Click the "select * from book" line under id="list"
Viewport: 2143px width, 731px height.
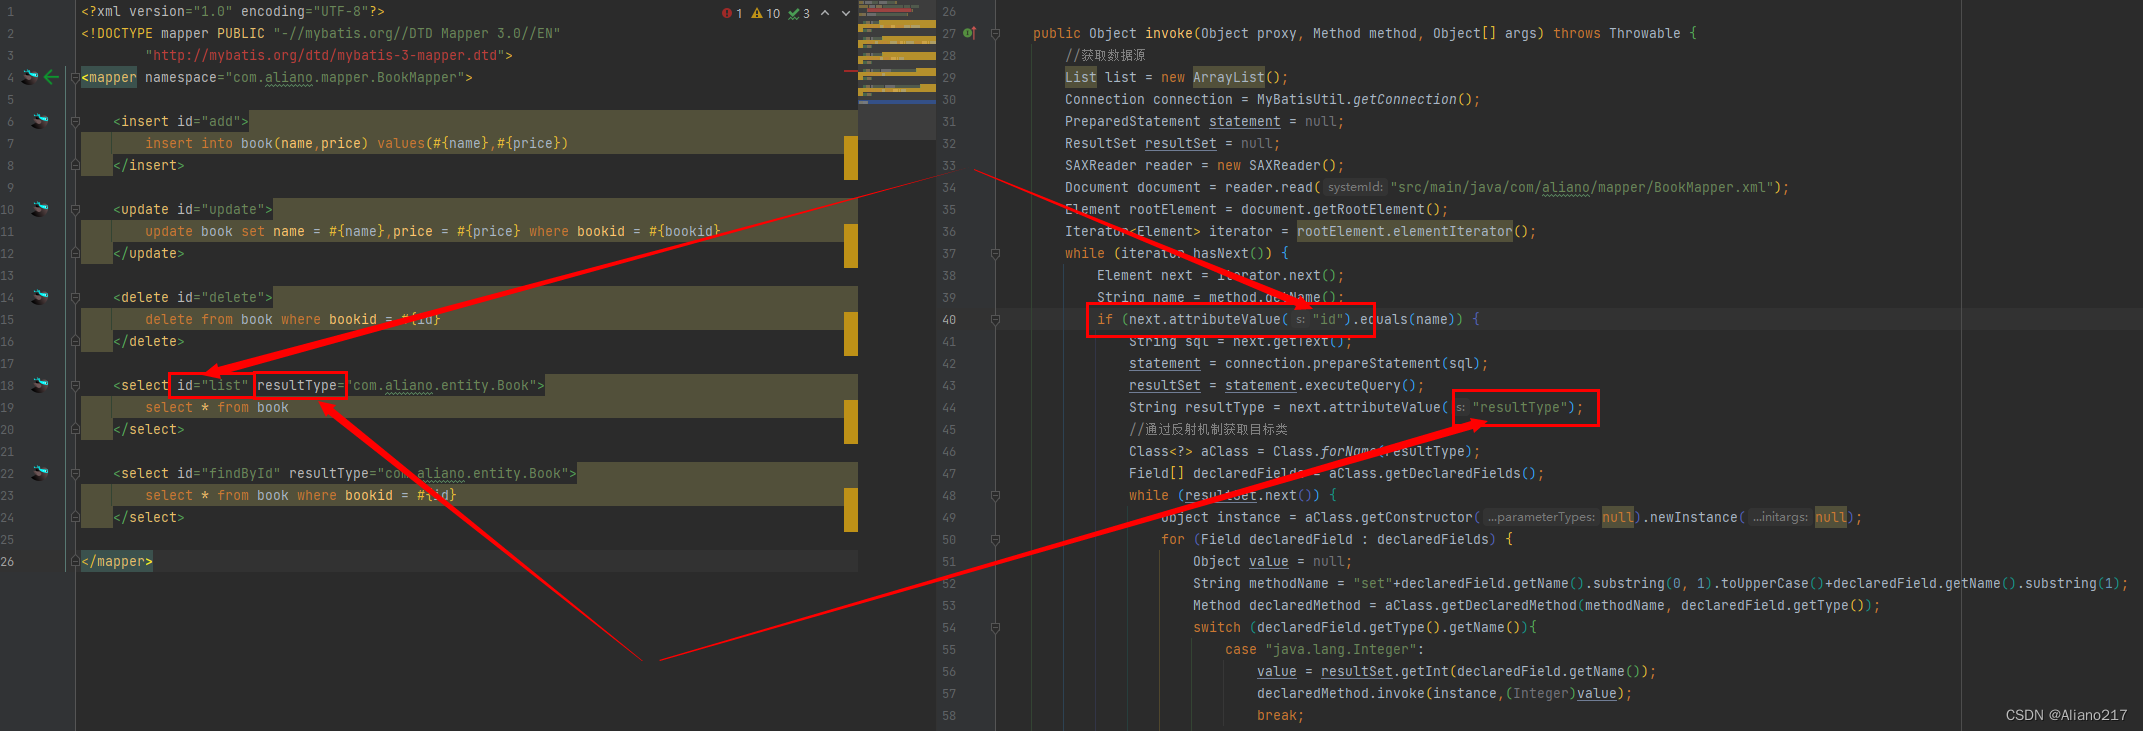point(217,407)
